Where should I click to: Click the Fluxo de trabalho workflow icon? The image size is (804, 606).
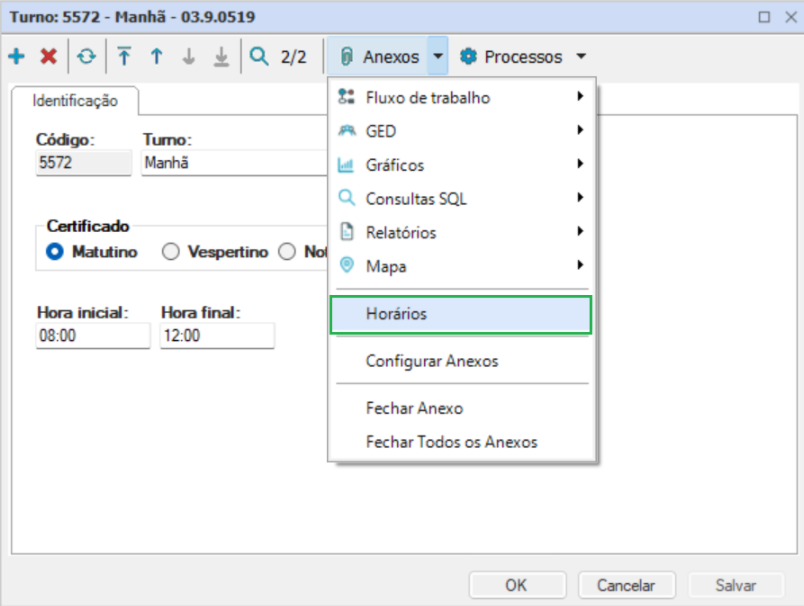[x=347, y=96]
